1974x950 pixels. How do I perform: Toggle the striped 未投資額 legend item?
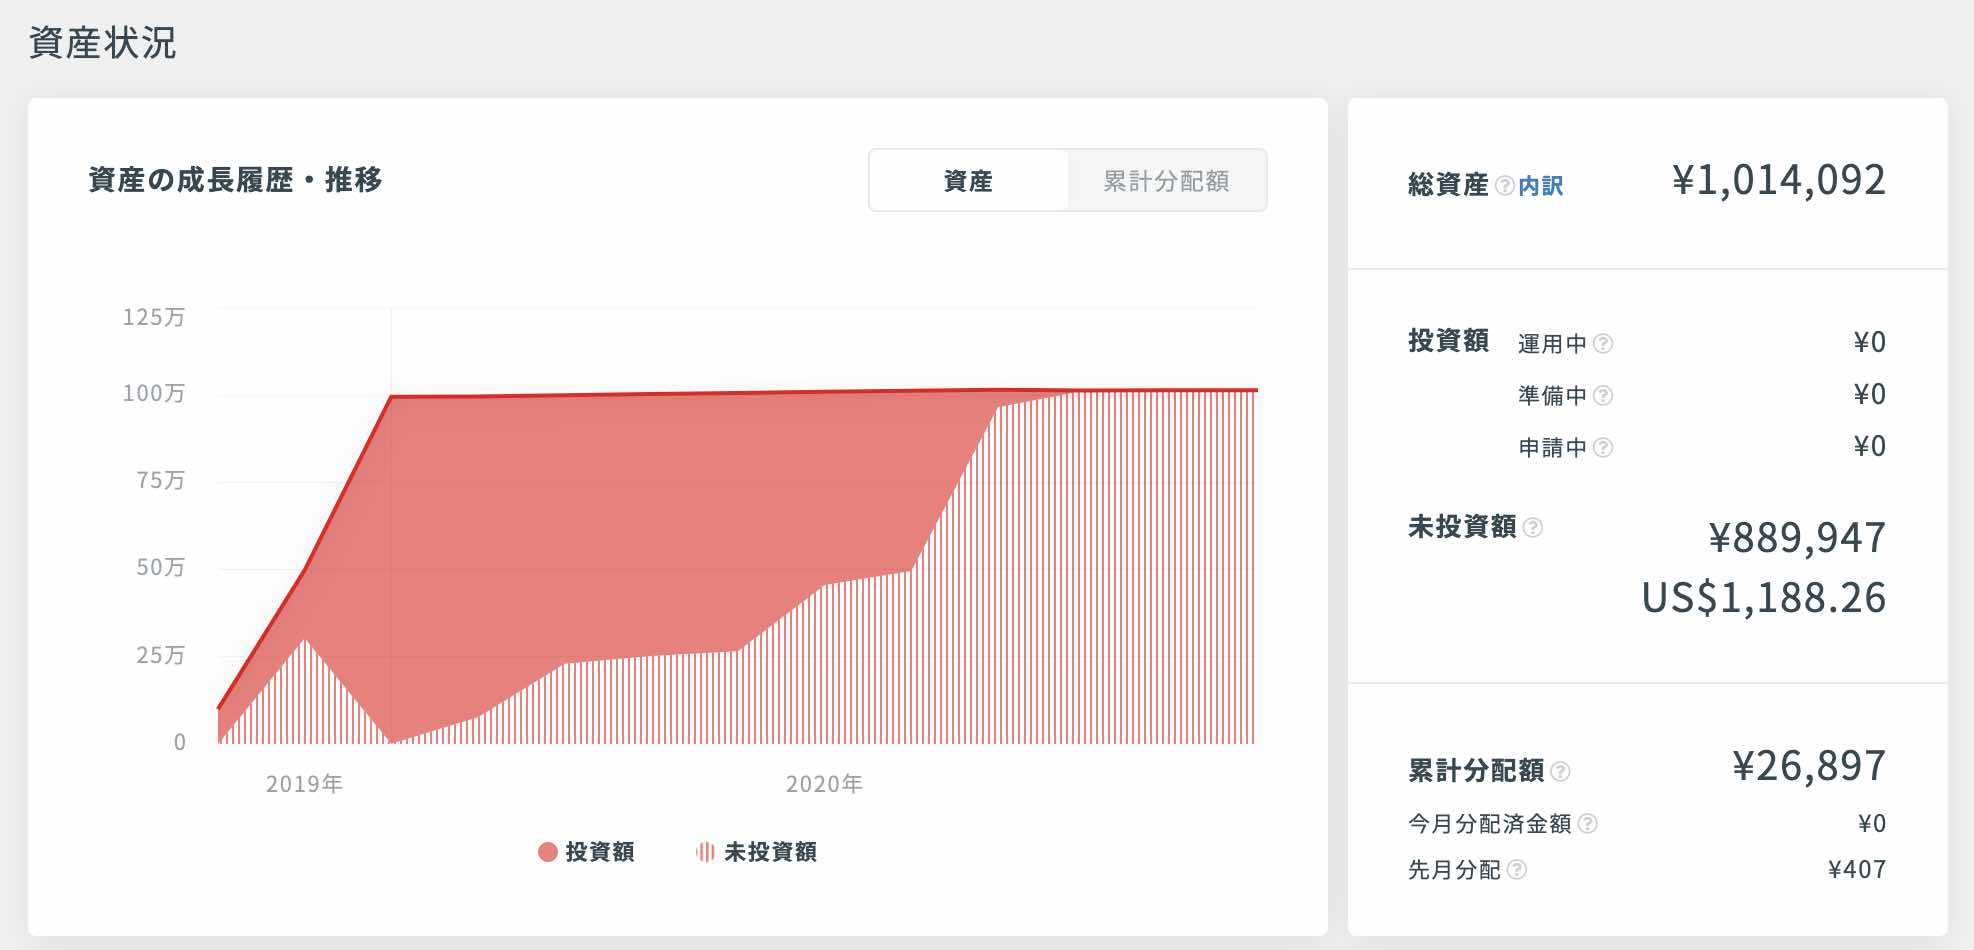(x=757, y=852)
